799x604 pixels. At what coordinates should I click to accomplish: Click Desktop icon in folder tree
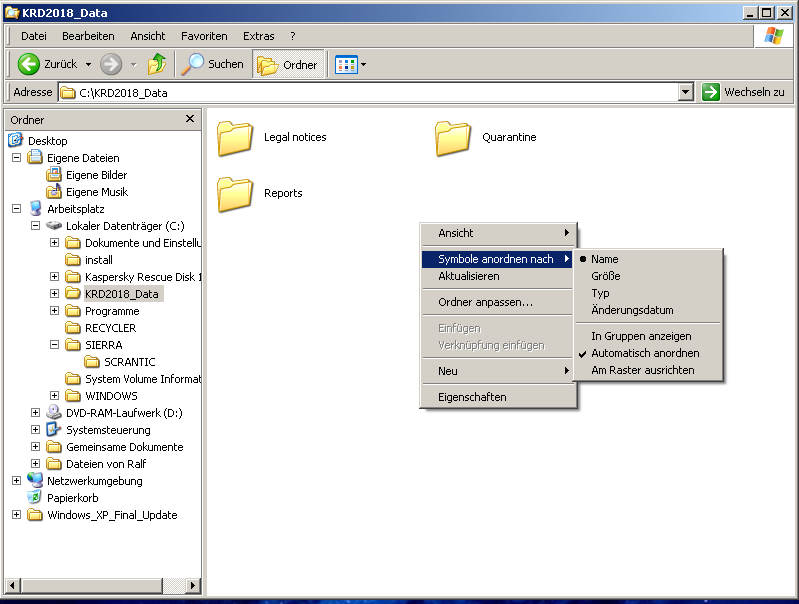[x=16, y=140]
